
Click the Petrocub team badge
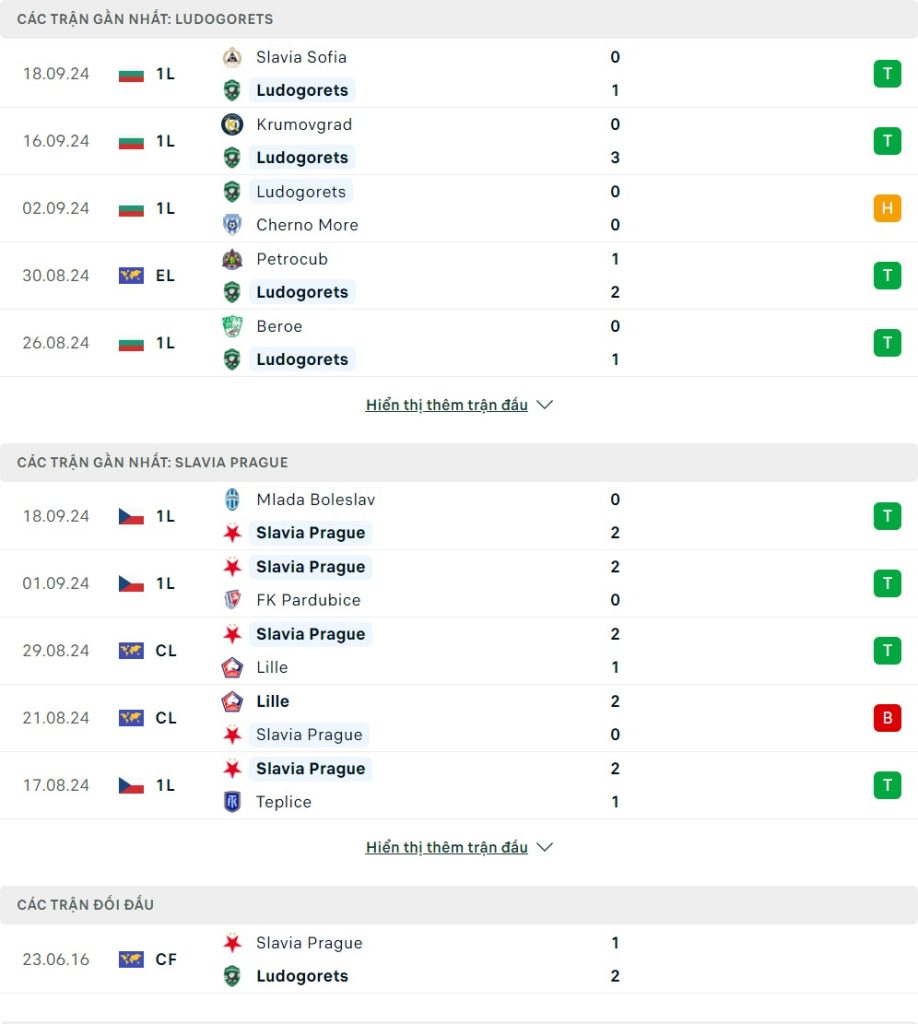coord(232,259)
